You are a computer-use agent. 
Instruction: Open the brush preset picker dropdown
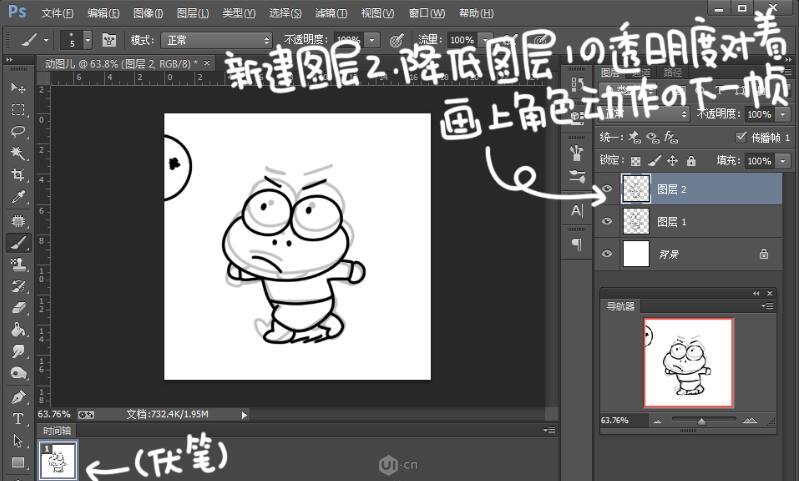coord(88,40)
